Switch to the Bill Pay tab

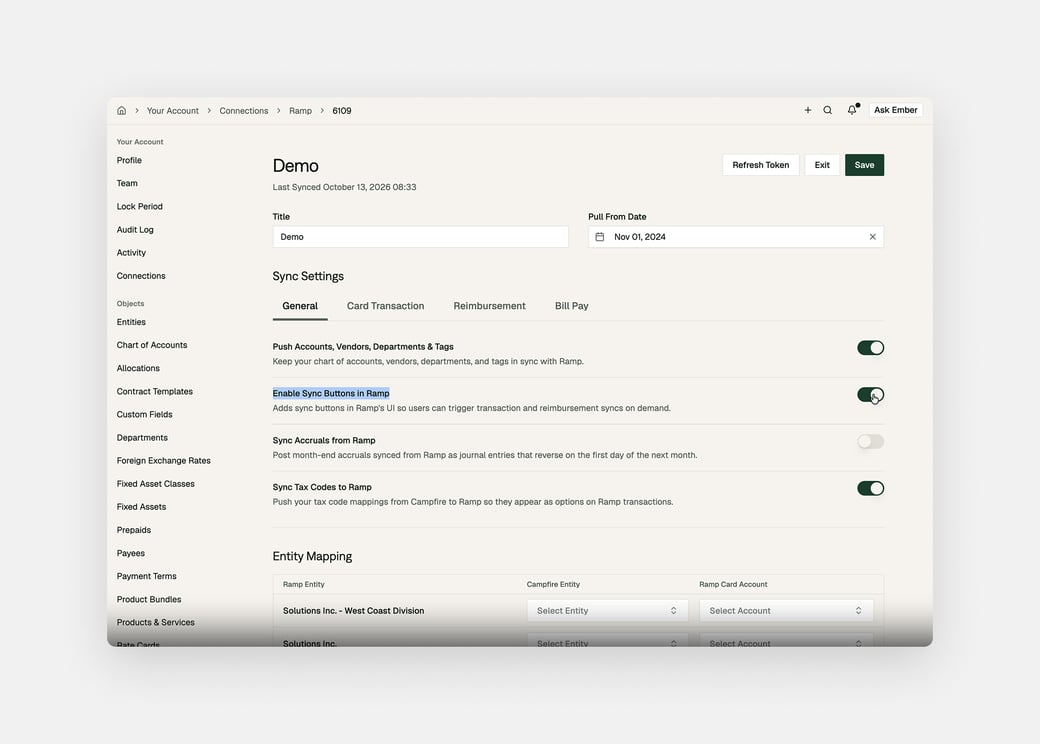(572, 306)
